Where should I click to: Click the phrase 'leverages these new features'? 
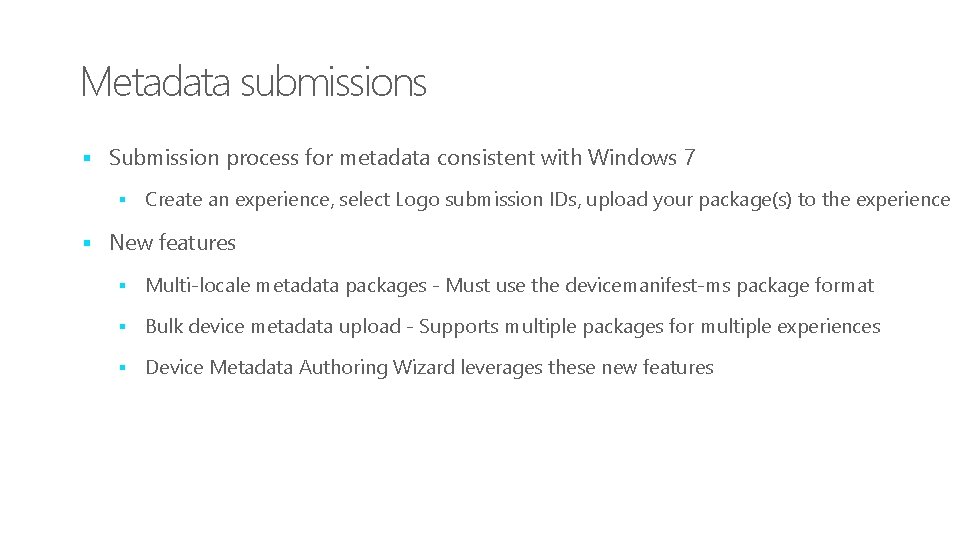pyautogui.click(x=587, y=368)
